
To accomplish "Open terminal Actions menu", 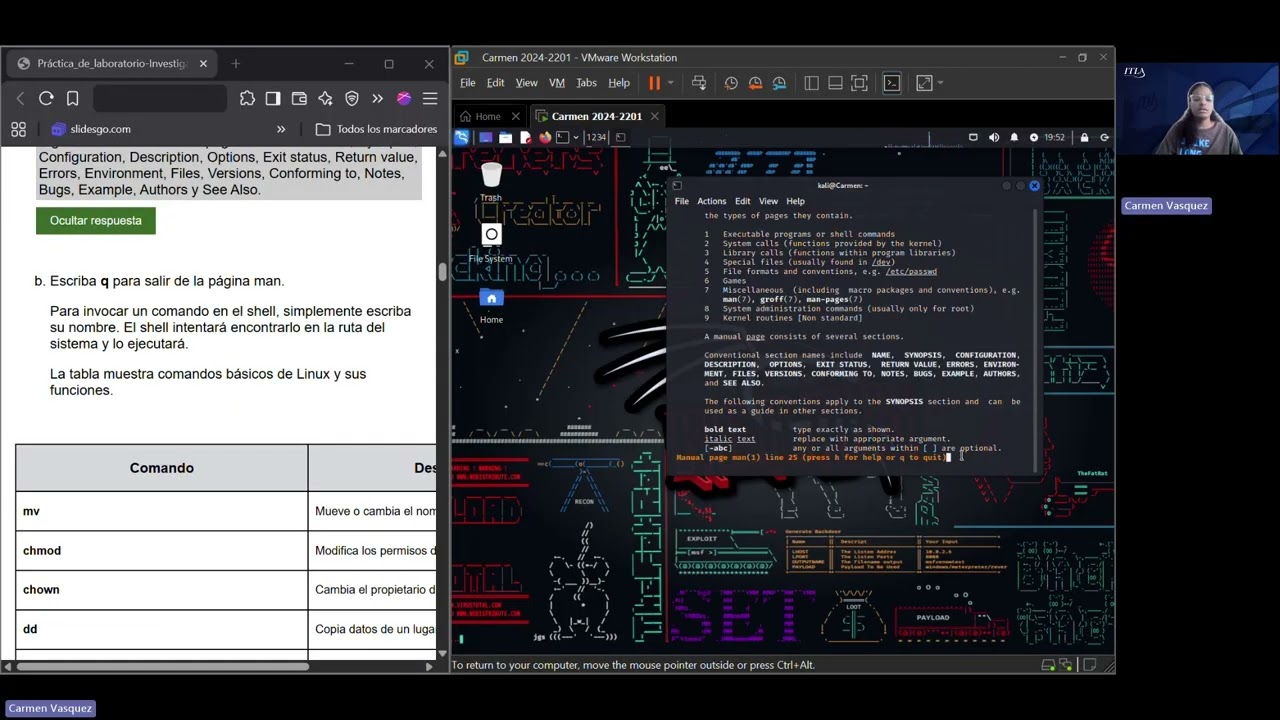I will coord(711,201).
